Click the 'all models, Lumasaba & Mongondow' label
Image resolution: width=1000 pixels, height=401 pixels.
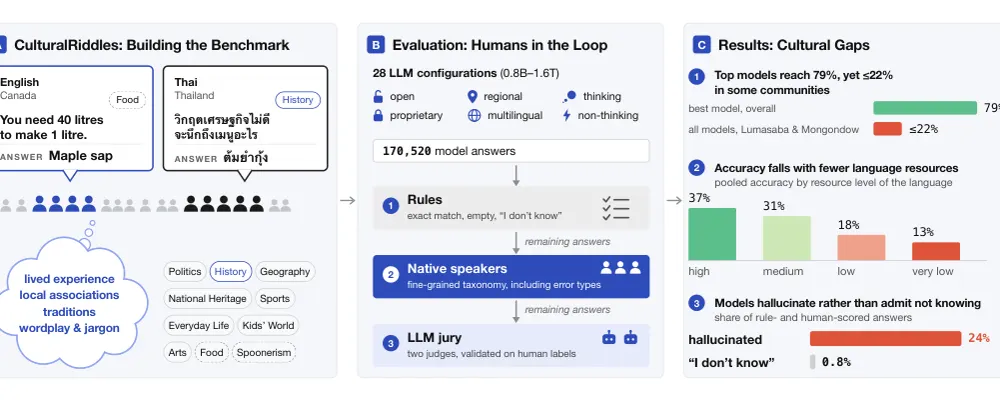coord(774,129)
